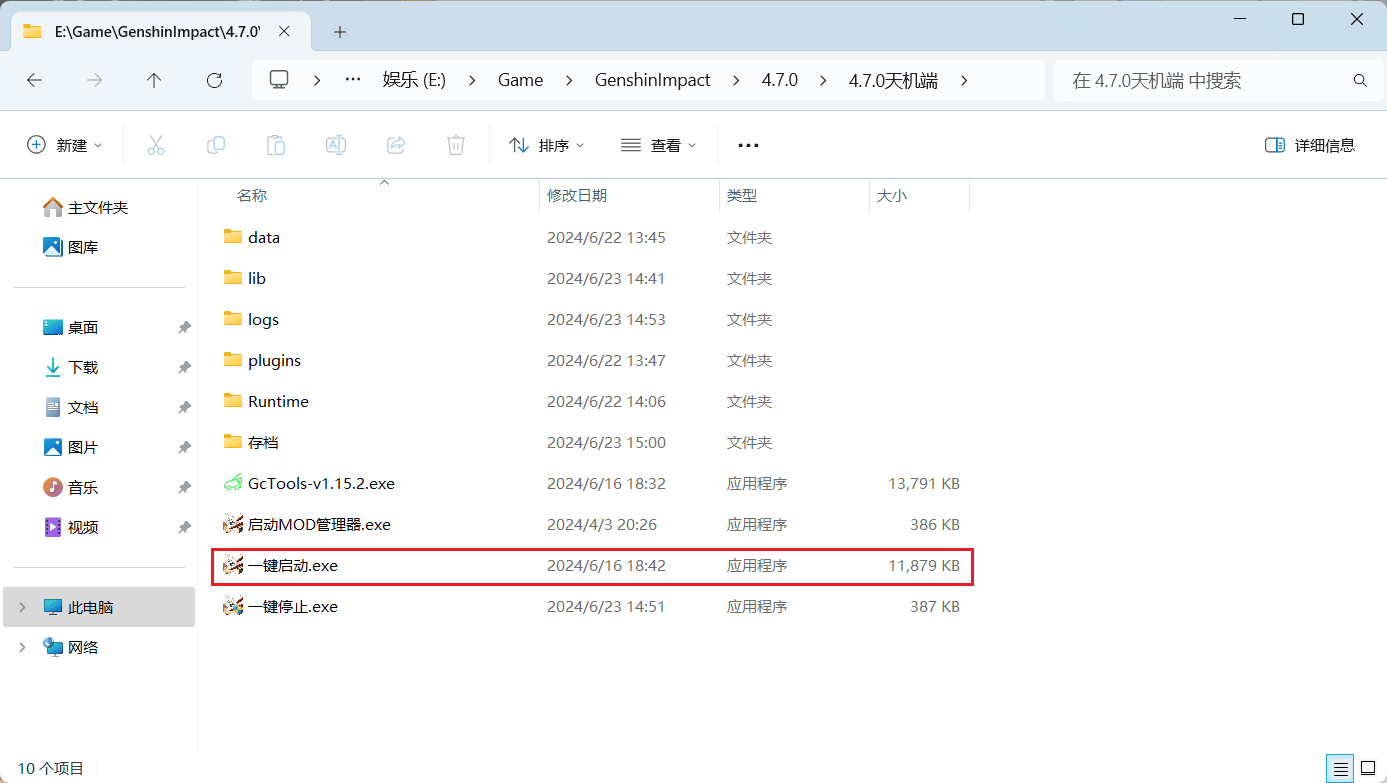Open the See more ellipsis menu

(748, 145)
